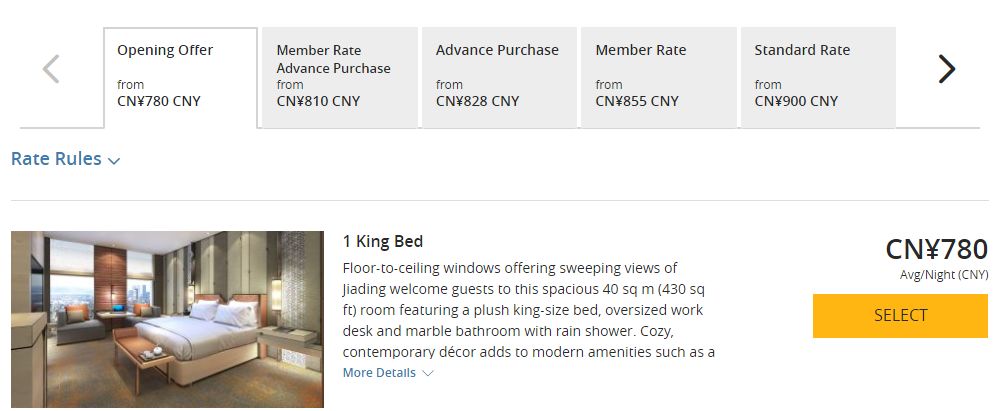Click the next rates right arrow

coord(946,69)
